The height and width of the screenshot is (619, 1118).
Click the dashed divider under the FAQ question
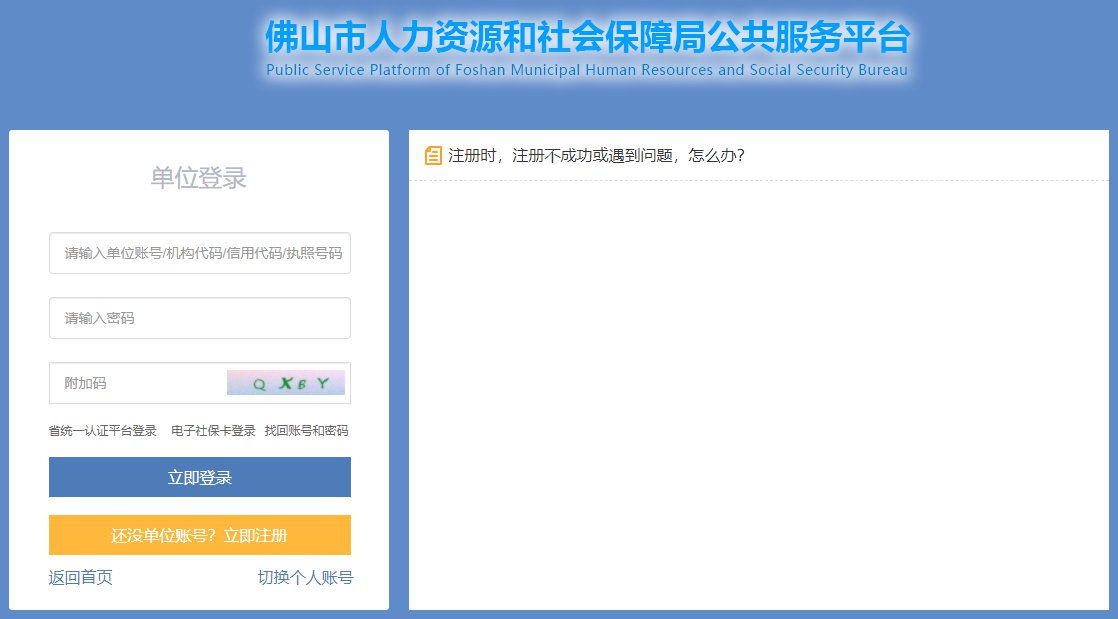click(758, 181)
